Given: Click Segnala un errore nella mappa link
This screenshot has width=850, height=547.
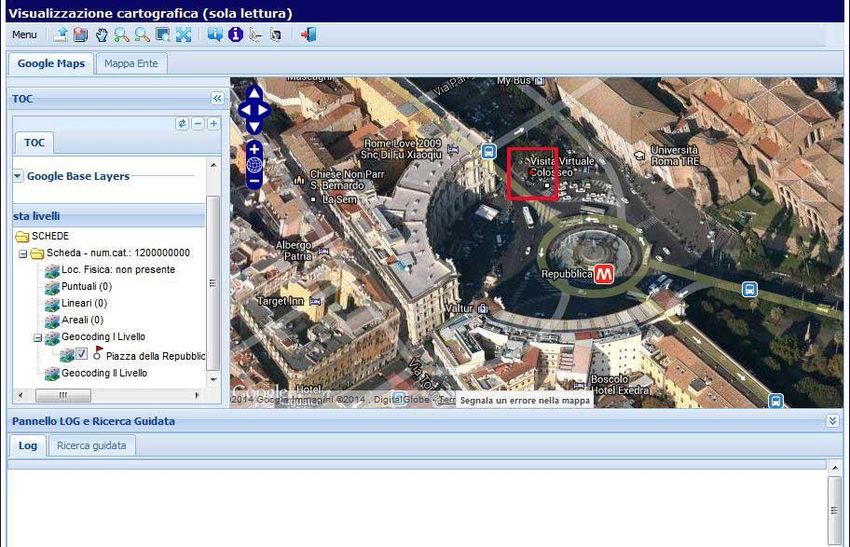Looking at the screenshot, I should (x=525, y=401).
